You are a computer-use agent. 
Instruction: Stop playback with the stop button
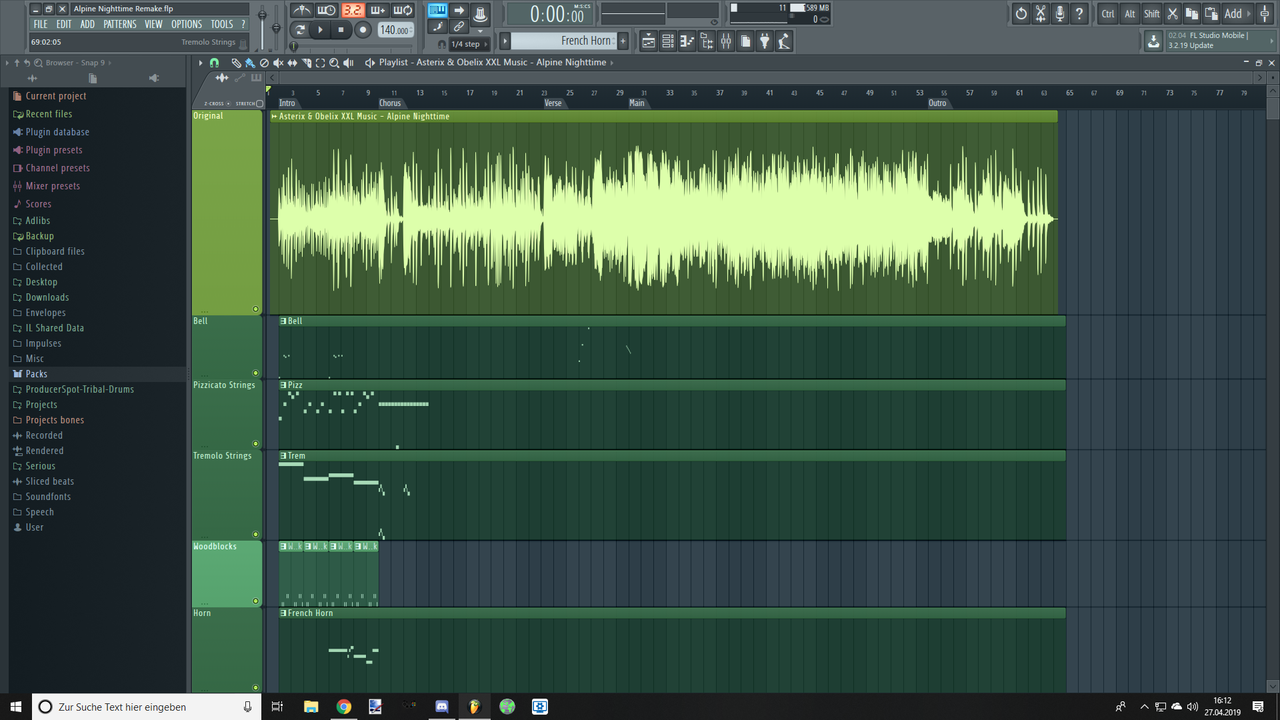pyautogui.click(x=341, y=30)
